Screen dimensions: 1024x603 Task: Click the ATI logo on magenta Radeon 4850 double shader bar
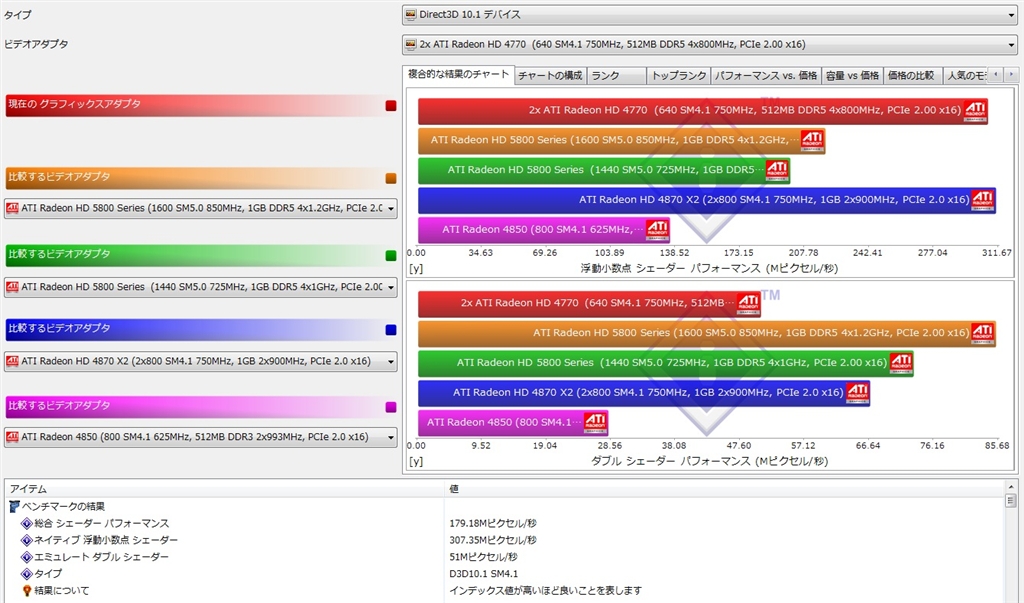pyautogui.click(x=595, y=423)
